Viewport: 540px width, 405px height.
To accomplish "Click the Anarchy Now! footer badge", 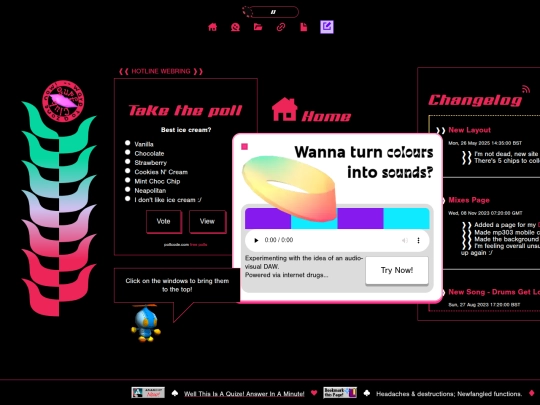I will point(148,393).
